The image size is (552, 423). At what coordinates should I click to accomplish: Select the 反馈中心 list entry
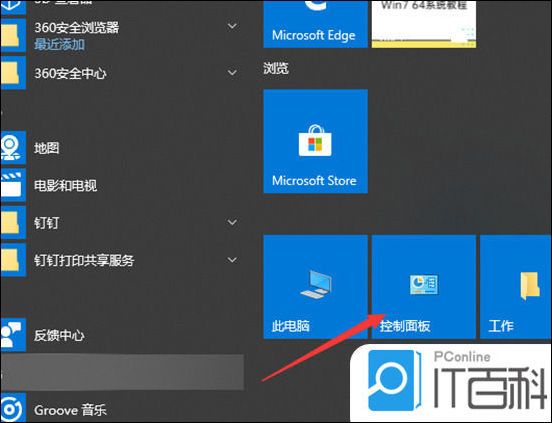[x=122, y=335]
